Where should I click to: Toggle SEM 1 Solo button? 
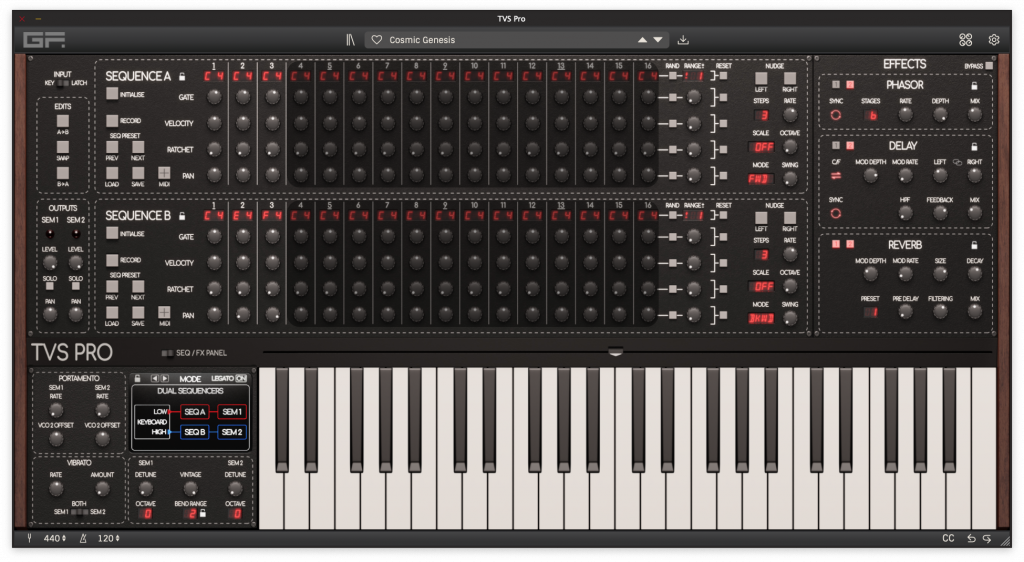pos(50,286)
